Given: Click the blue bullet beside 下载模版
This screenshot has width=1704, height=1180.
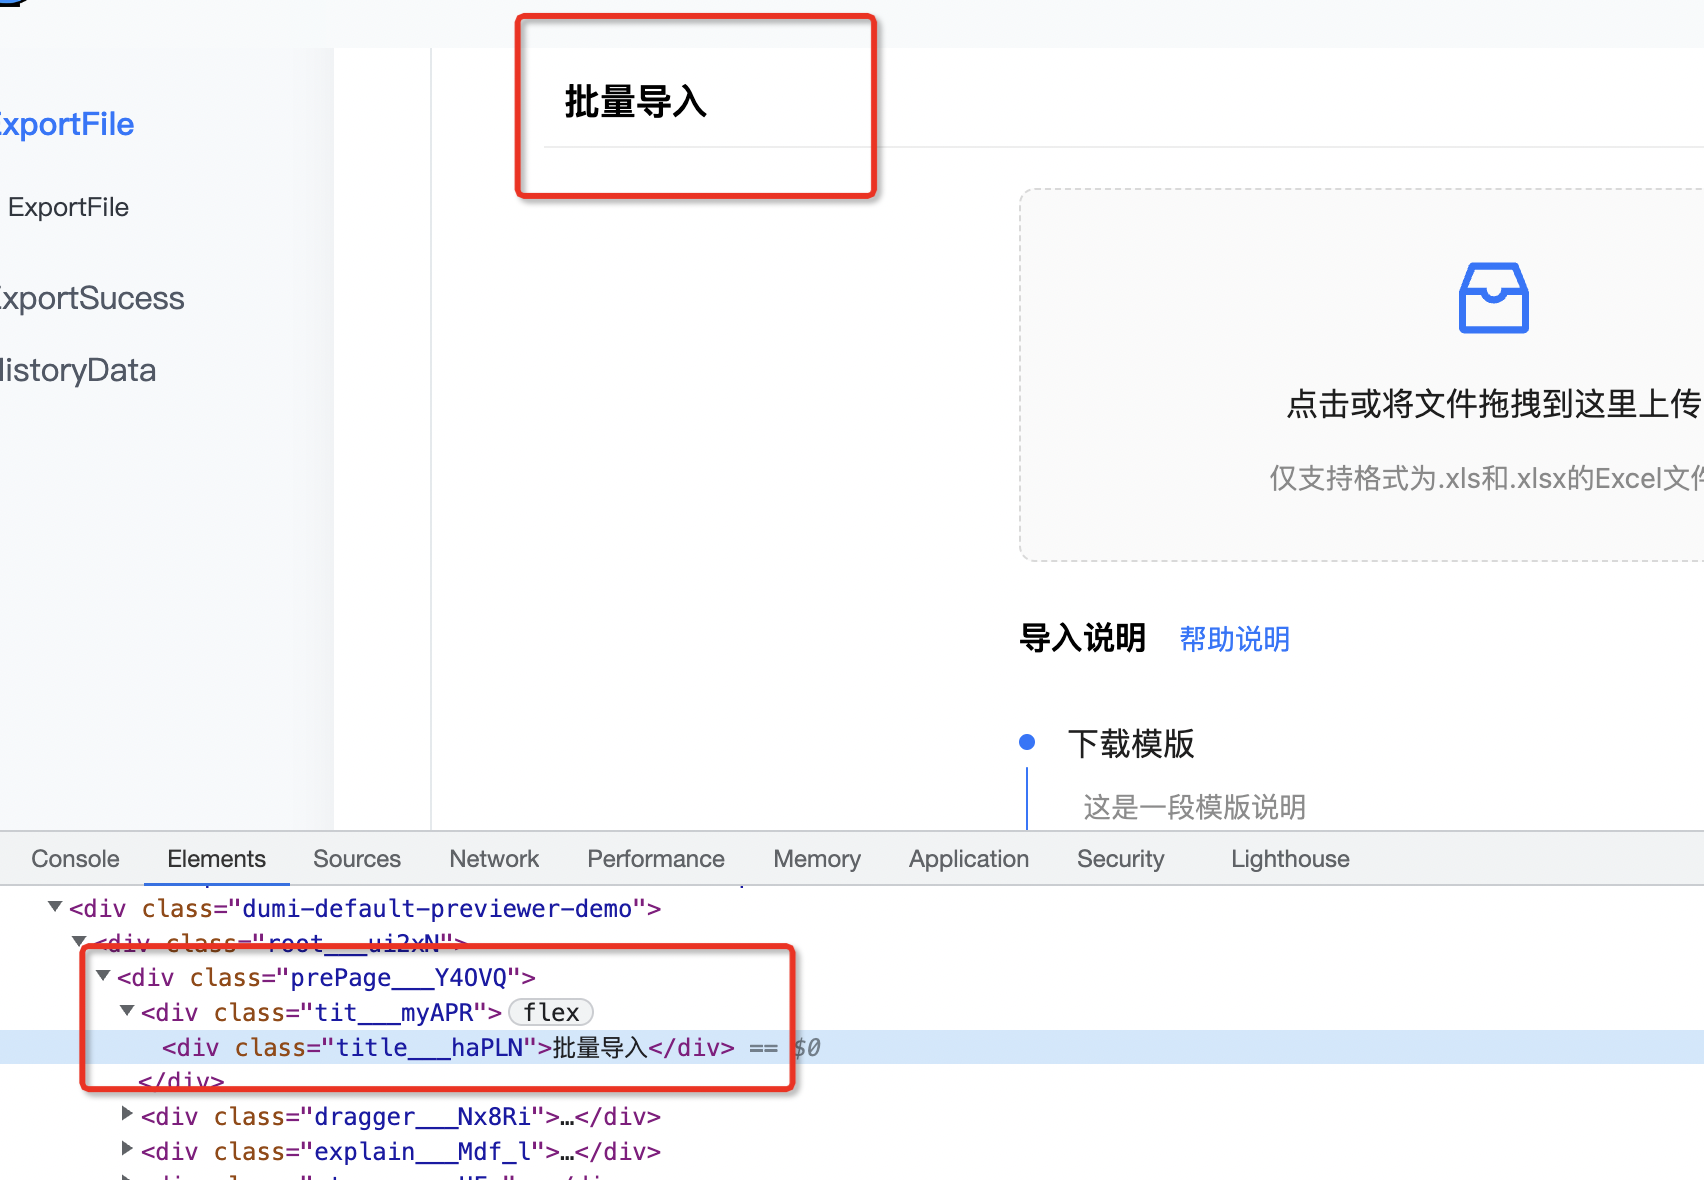Looking at the screenshot, I should click(1026, 742).
